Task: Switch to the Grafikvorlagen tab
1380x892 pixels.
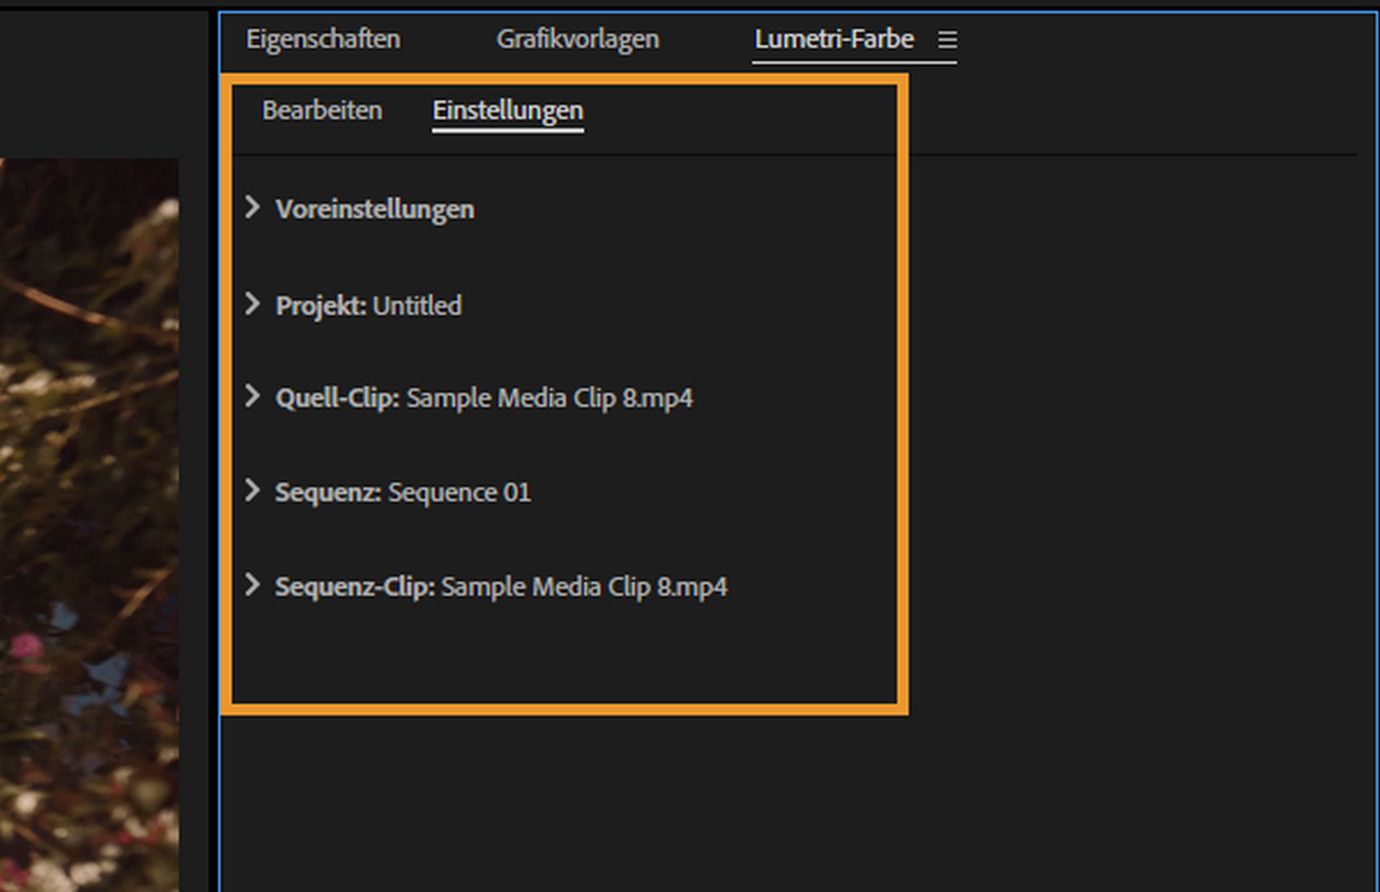Action: (x=577, y=39)
